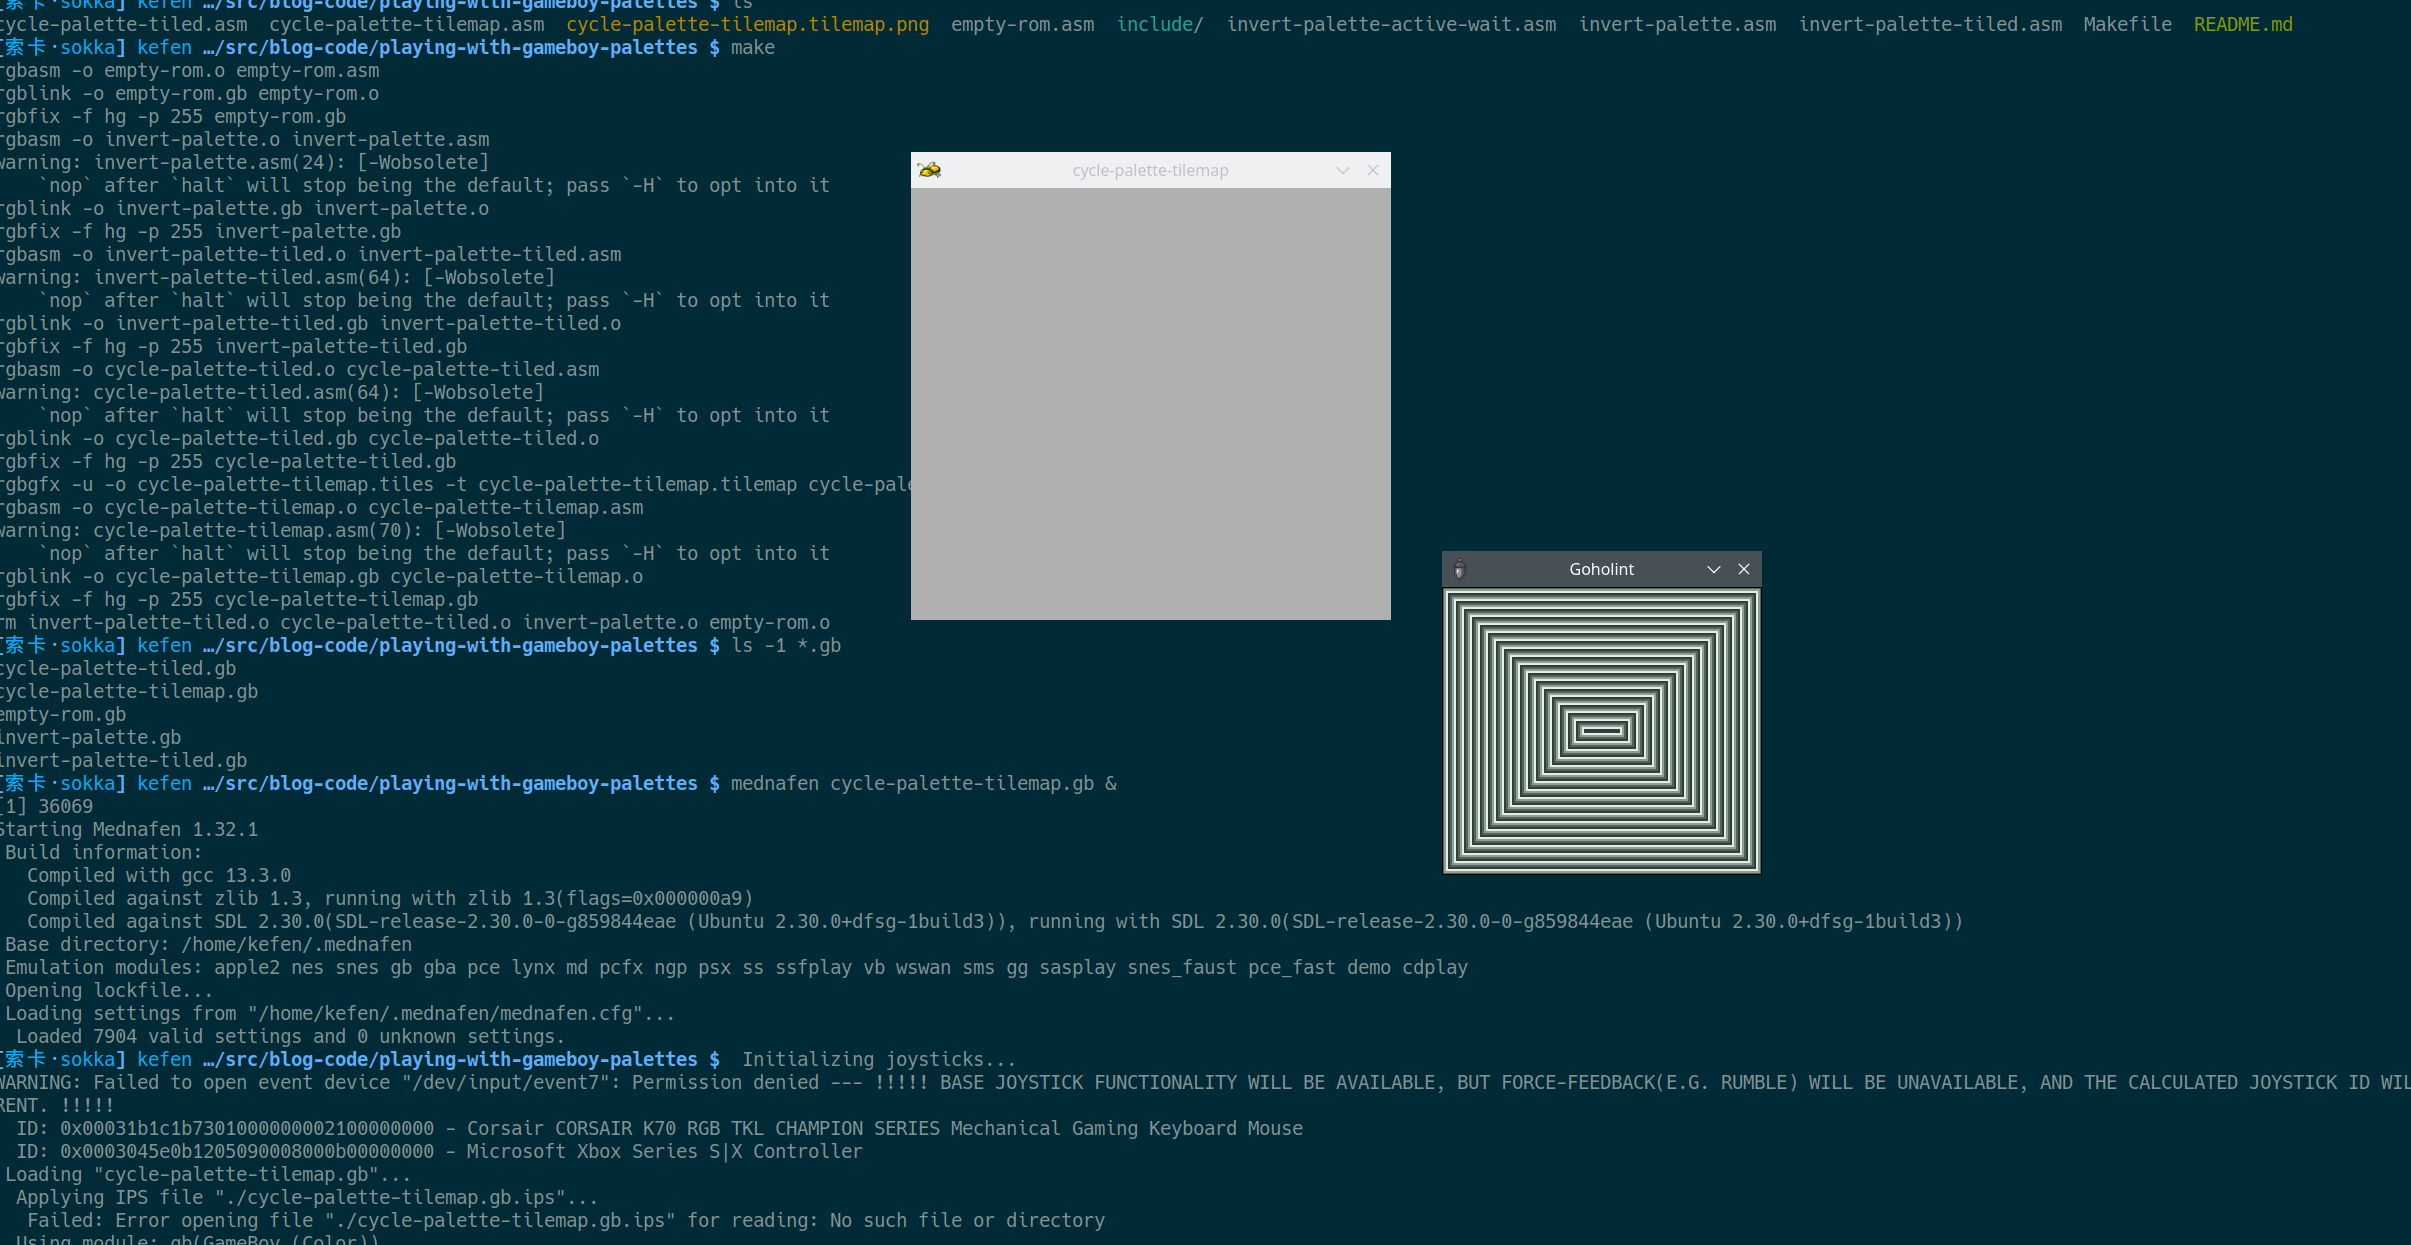Click the Goholint title bar text
The height and width of the screenshot is (1245, 2411).
tap(1601, 569)
